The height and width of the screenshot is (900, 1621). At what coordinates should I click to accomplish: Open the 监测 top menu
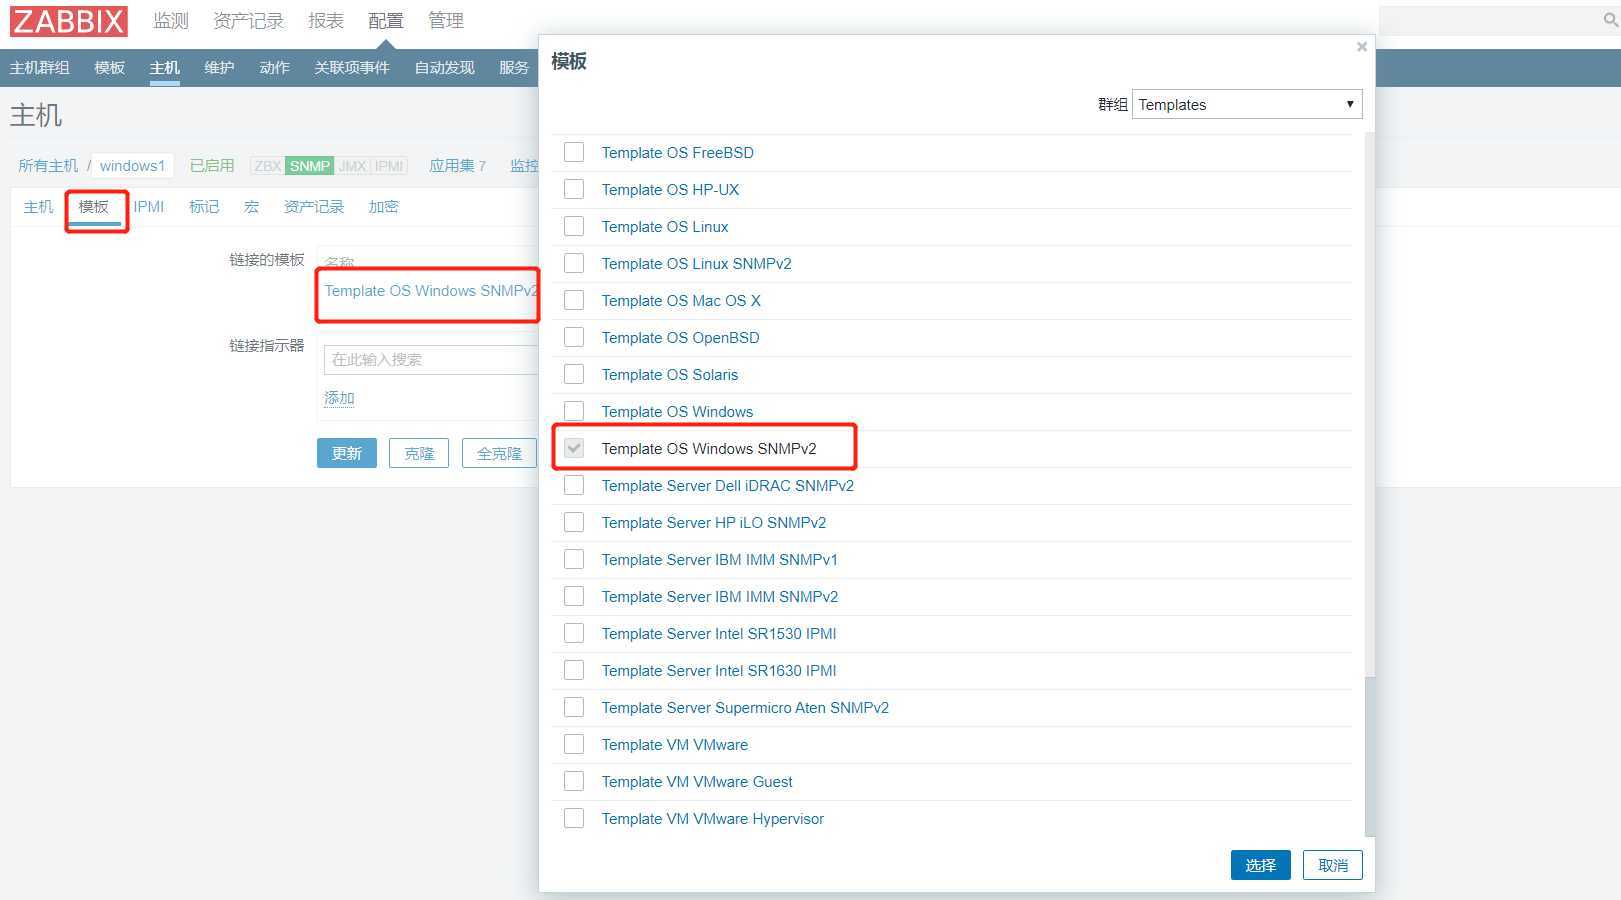click(x=171, y=20)
